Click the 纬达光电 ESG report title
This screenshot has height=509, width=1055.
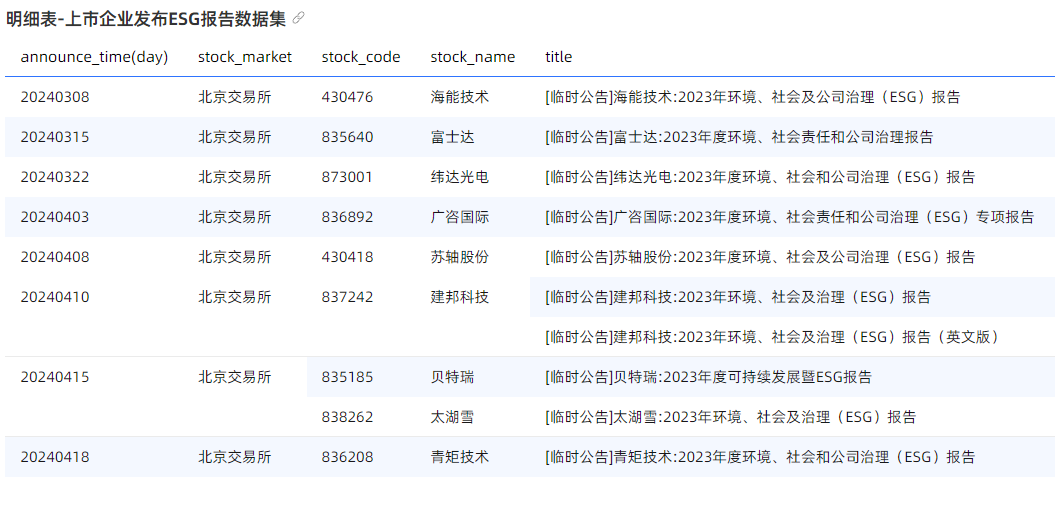760,178
